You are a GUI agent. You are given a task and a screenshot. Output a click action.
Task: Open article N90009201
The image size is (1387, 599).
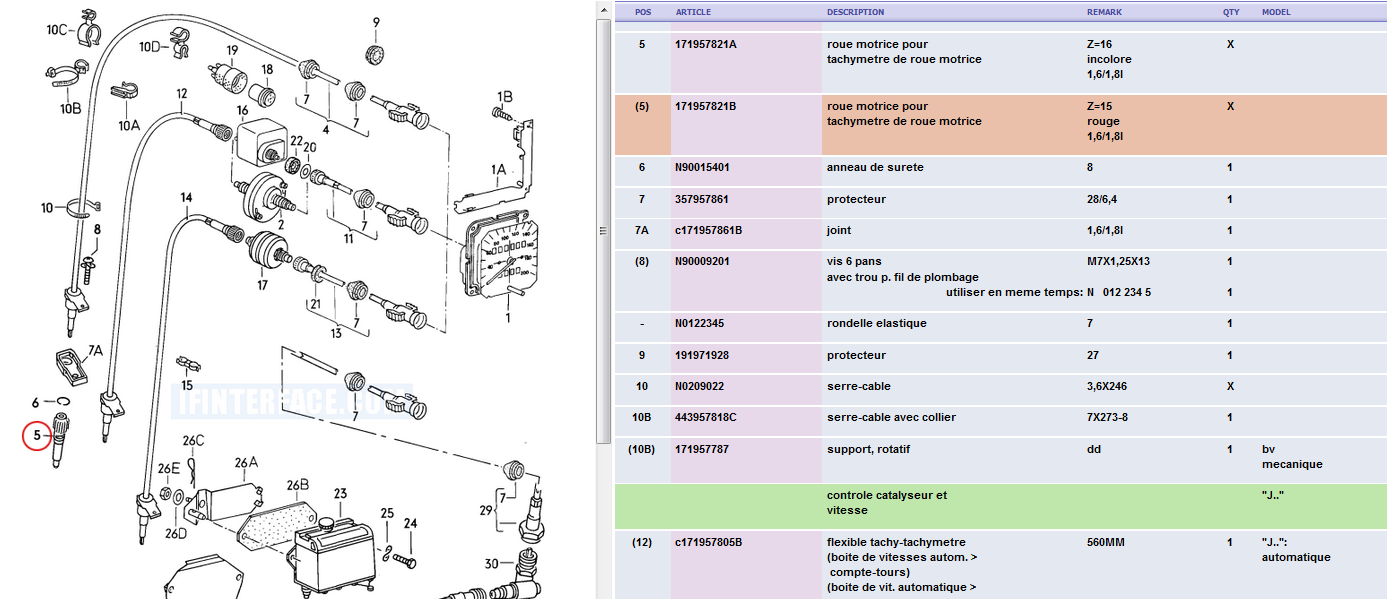click(x=701, y=262)
